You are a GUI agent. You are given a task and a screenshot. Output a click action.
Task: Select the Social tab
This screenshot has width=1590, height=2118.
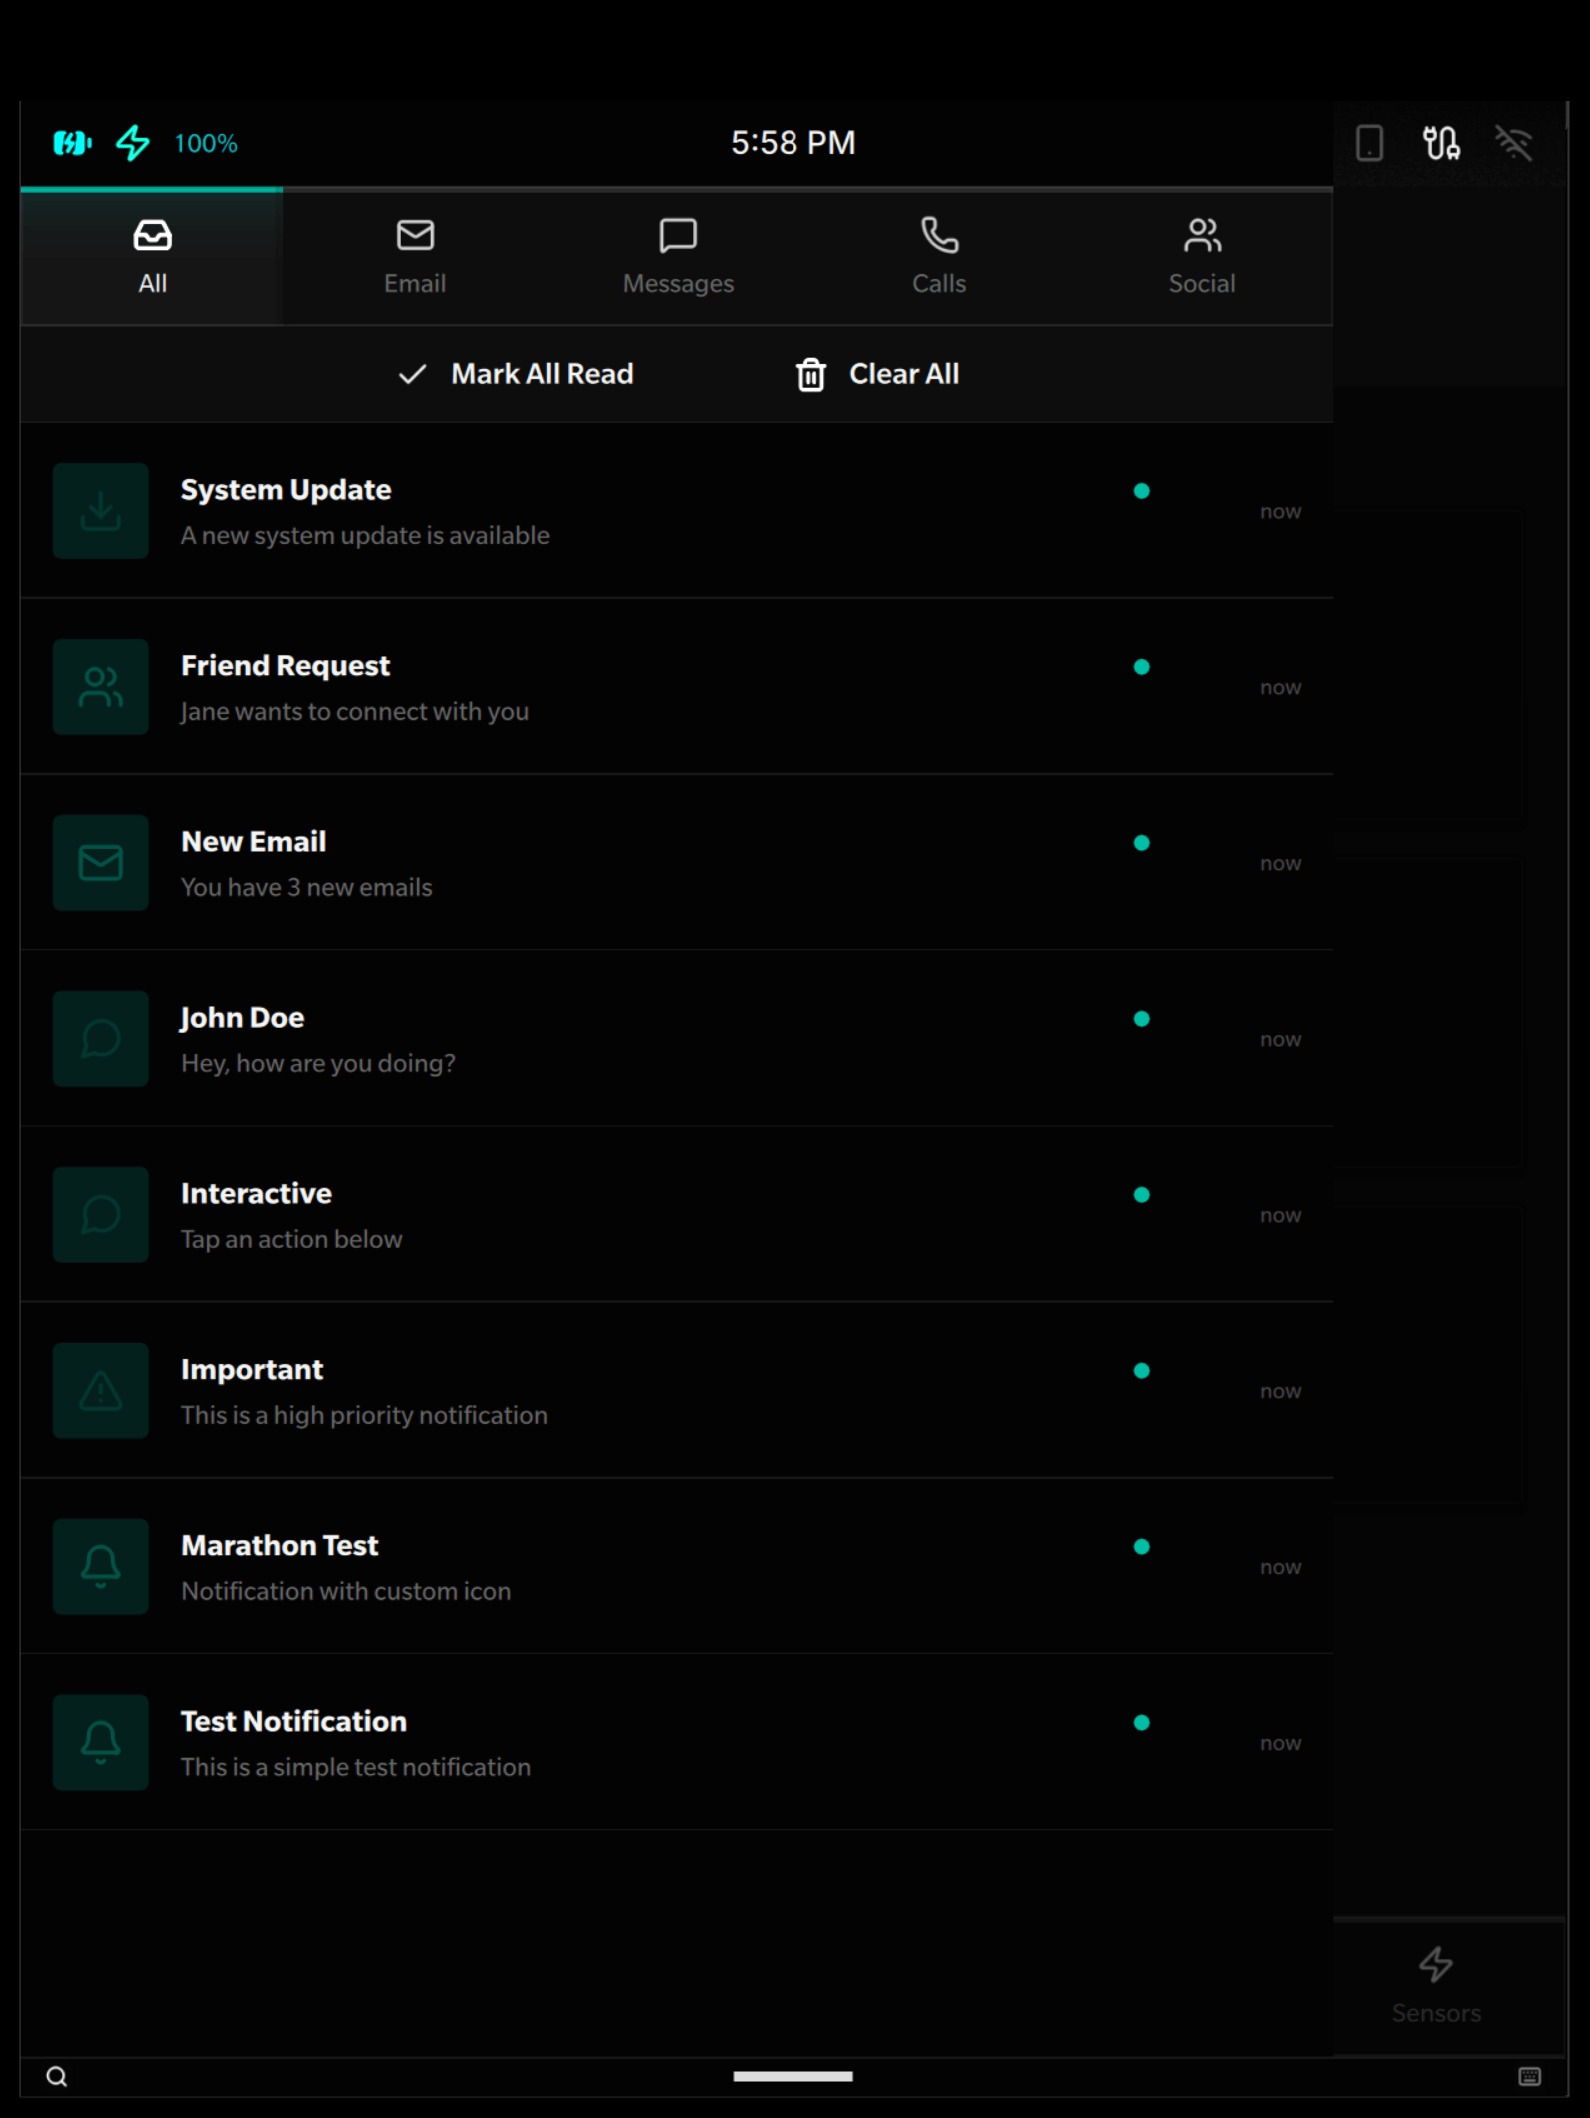click(x=1201, y=257)
